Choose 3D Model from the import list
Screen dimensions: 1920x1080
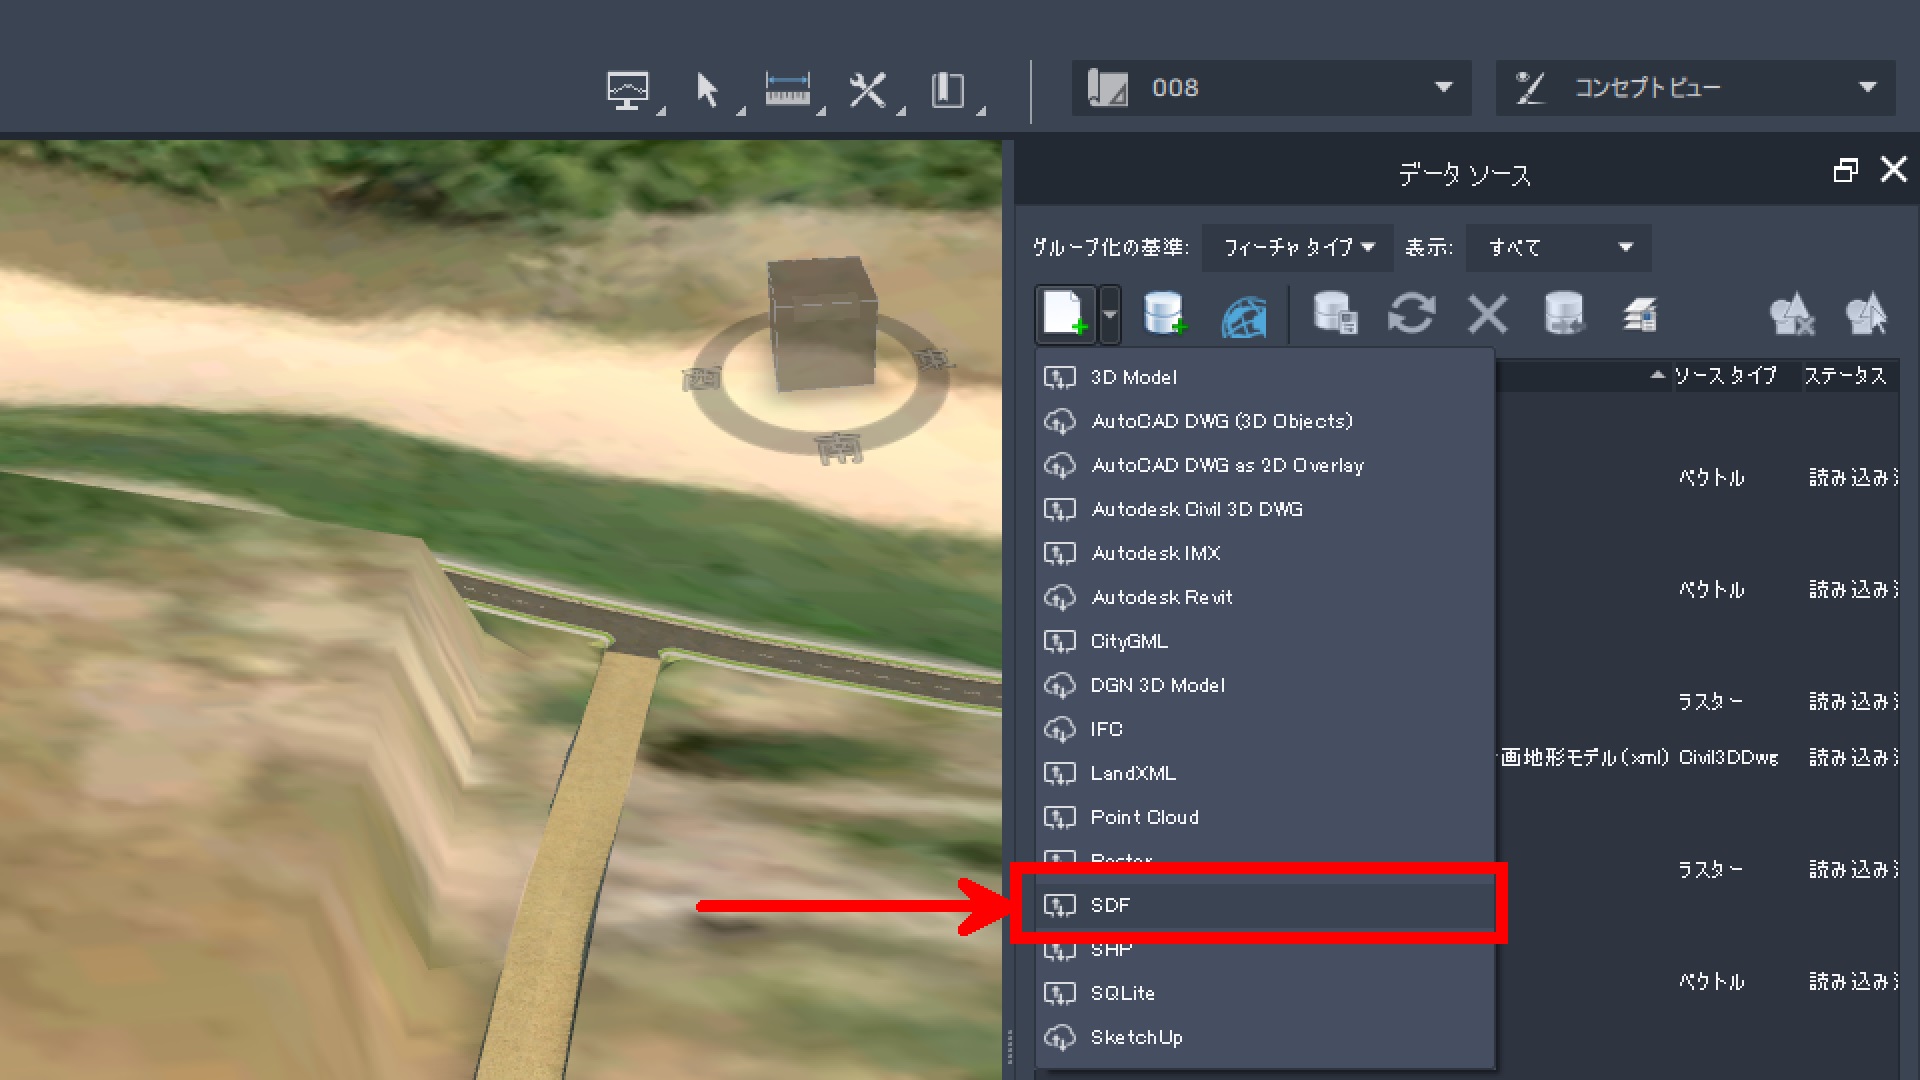coord(1265,377)
